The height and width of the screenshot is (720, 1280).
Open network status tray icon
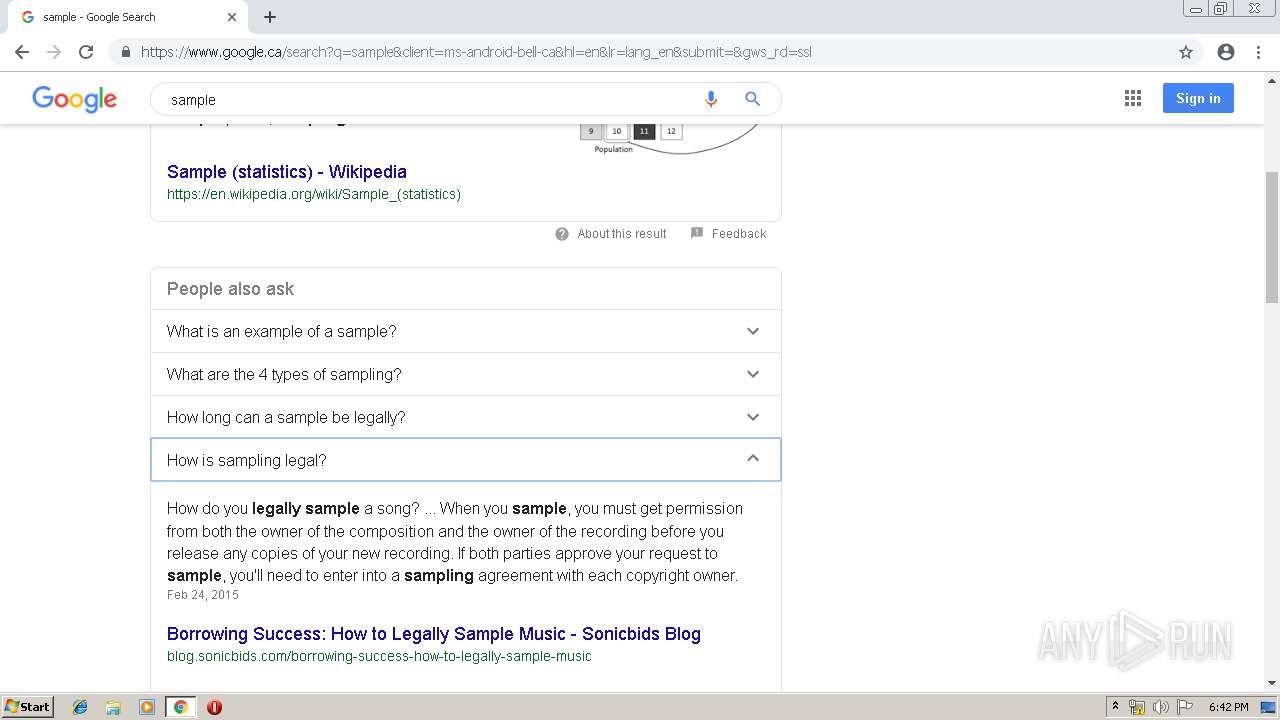1137,707
